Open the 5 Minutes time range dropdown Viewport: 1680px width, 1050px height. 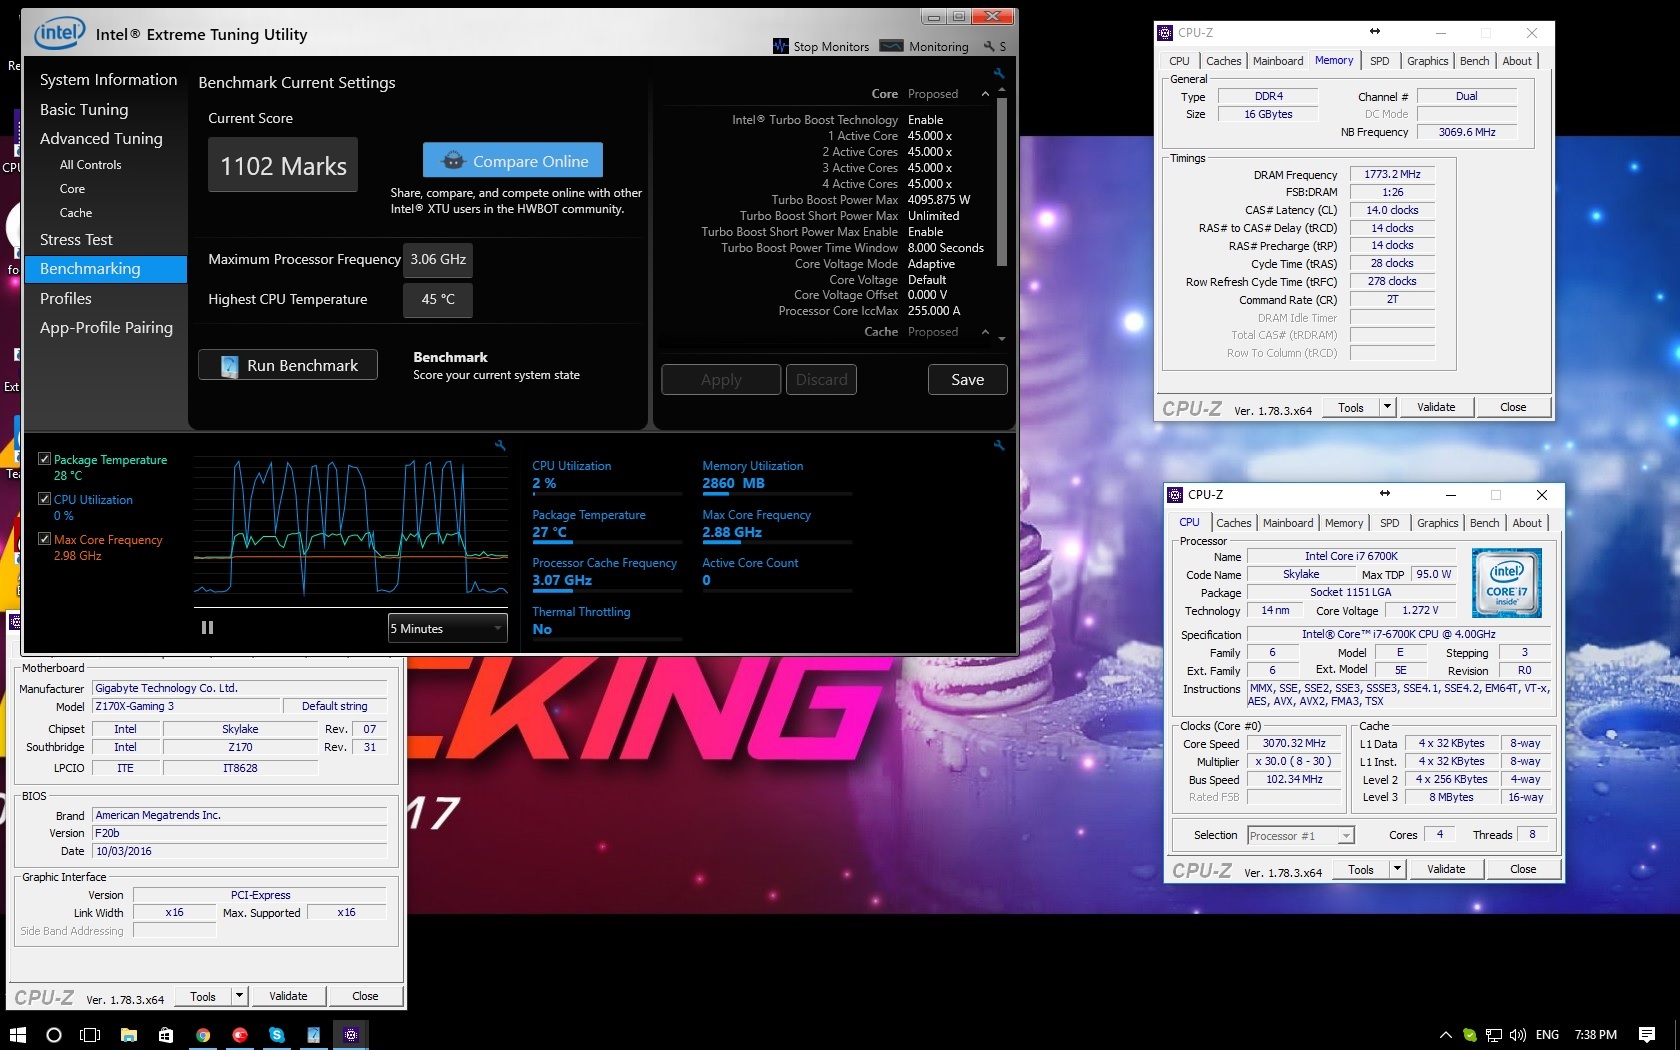(x=447, y=628)
